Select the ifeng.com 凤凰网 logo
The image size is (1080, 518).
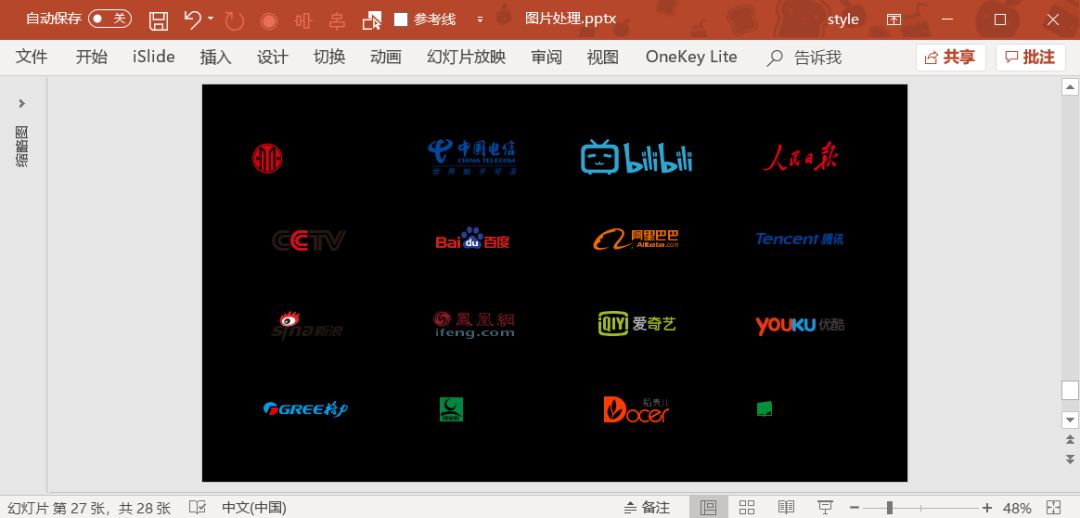474,324
